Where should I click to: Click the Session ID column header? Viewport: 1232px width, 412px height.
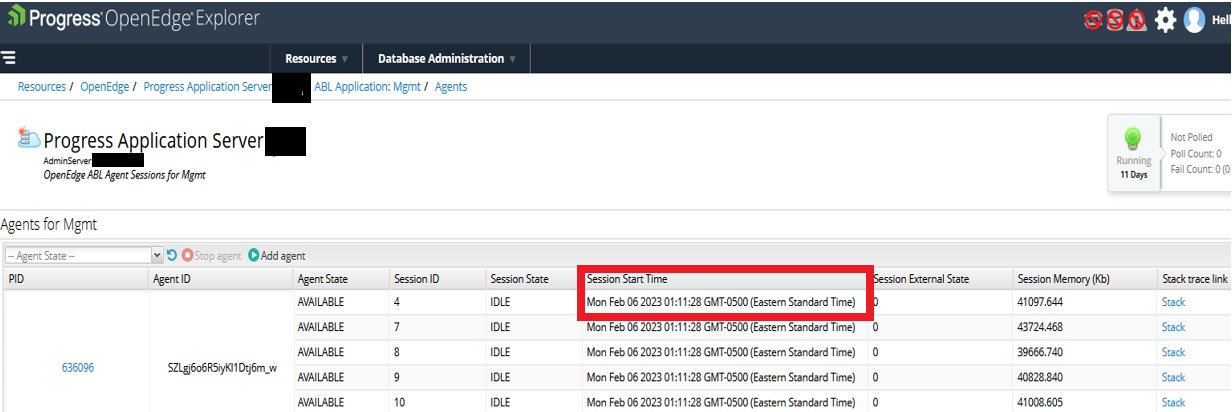436,279
